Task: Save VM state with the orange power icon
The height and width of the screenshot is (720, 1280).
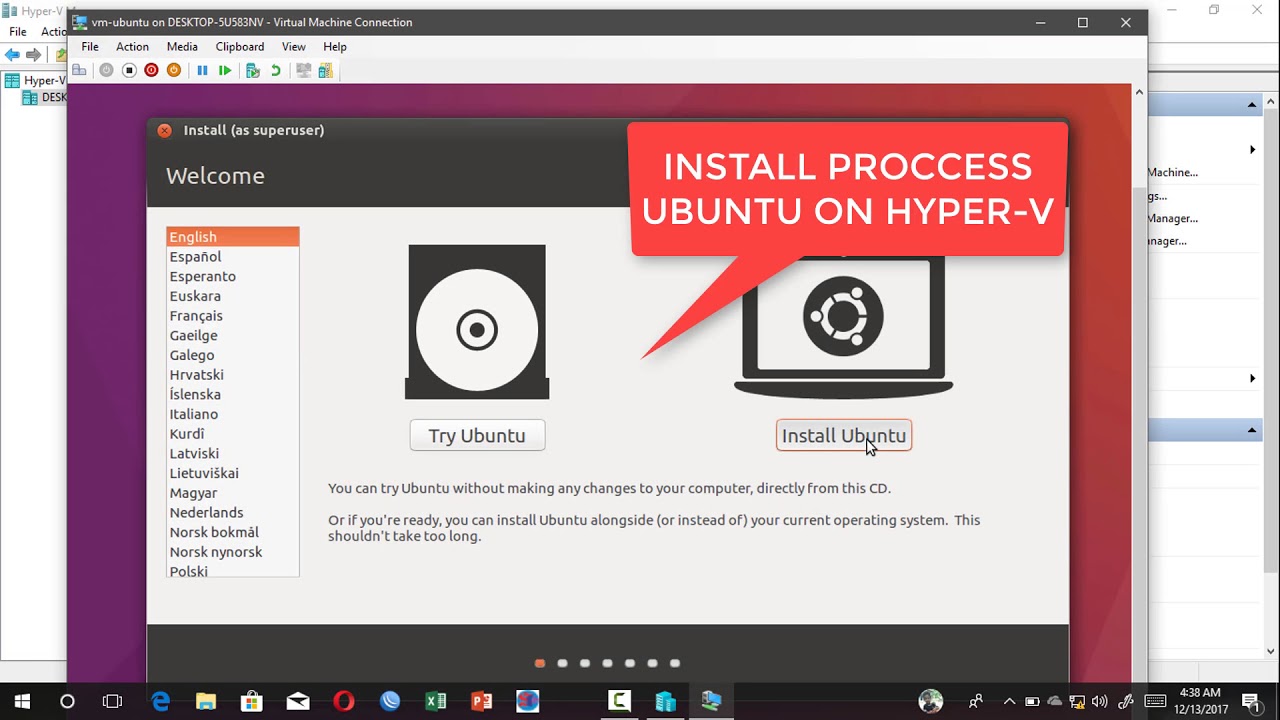Action: point(174,70)
